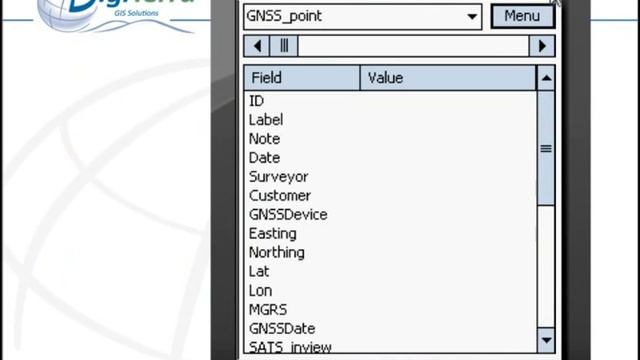
Task: Select the GNSSDevice field row
Action: (391, 215)
